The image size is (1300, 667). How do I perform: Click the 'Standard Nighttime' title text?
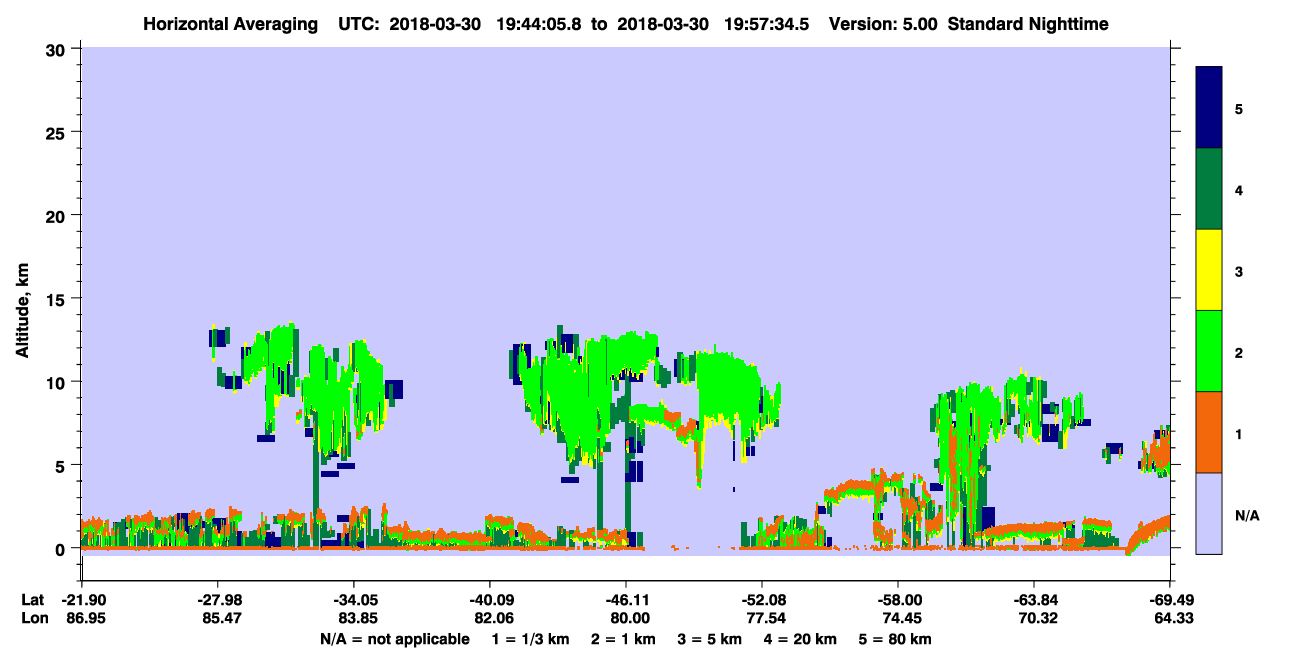coord(1028,23)
